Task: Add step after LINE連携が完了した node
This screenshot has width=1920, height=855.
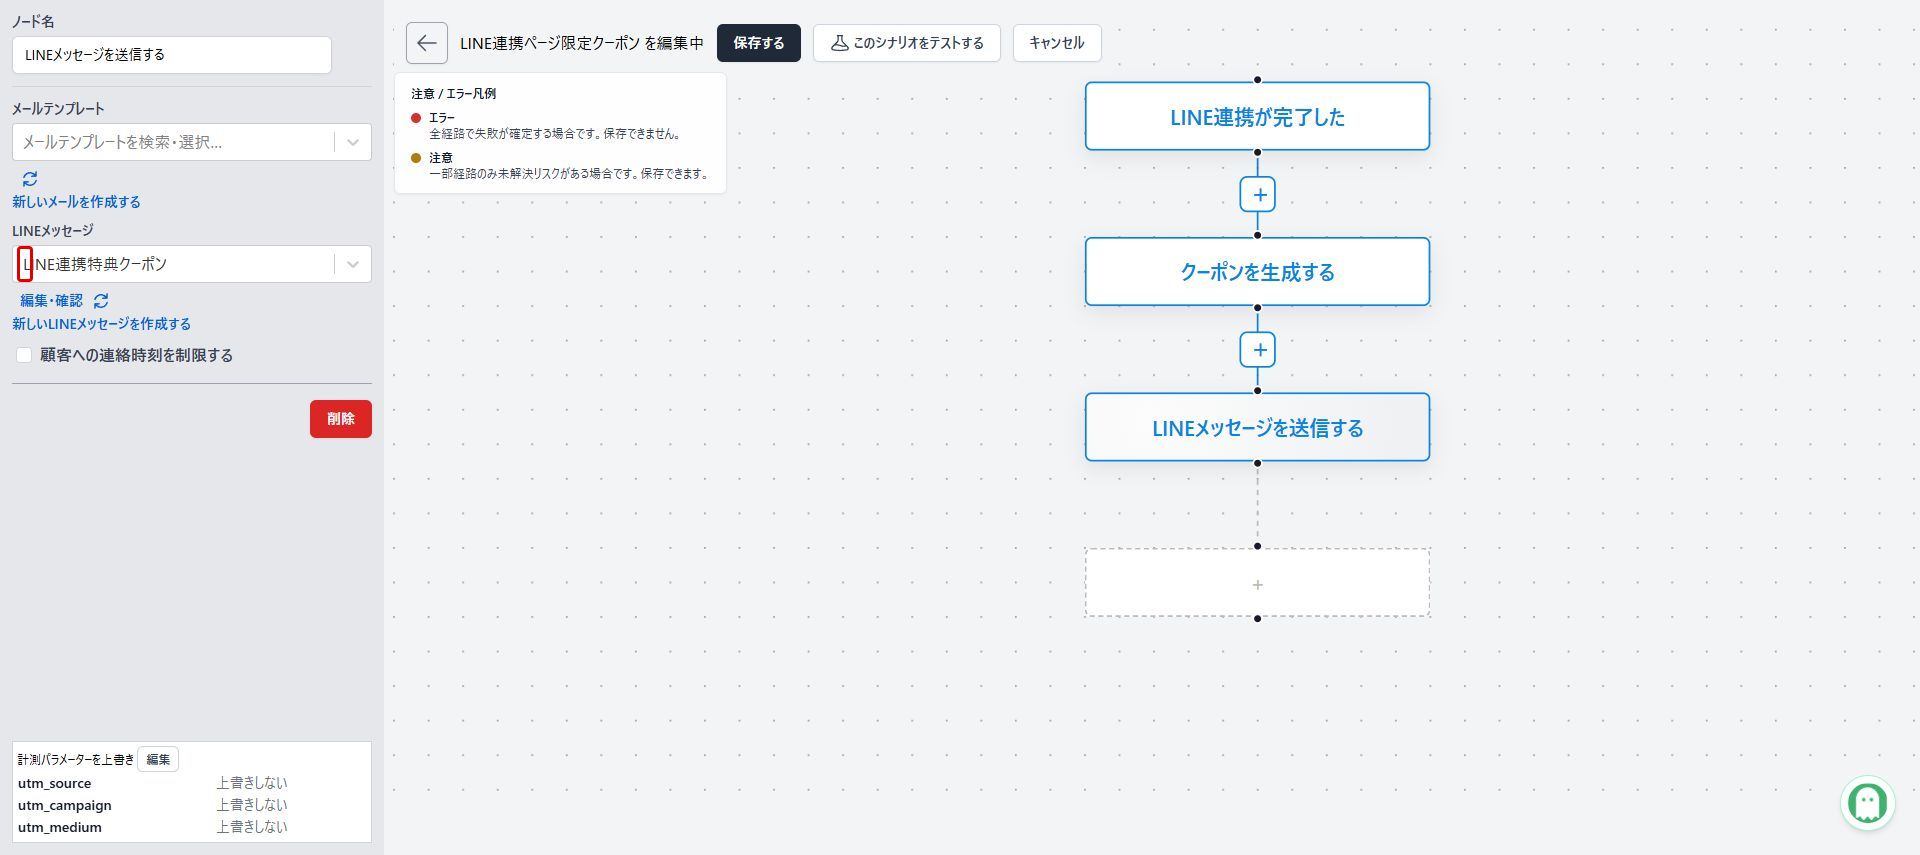Action: coord(1258,194)
